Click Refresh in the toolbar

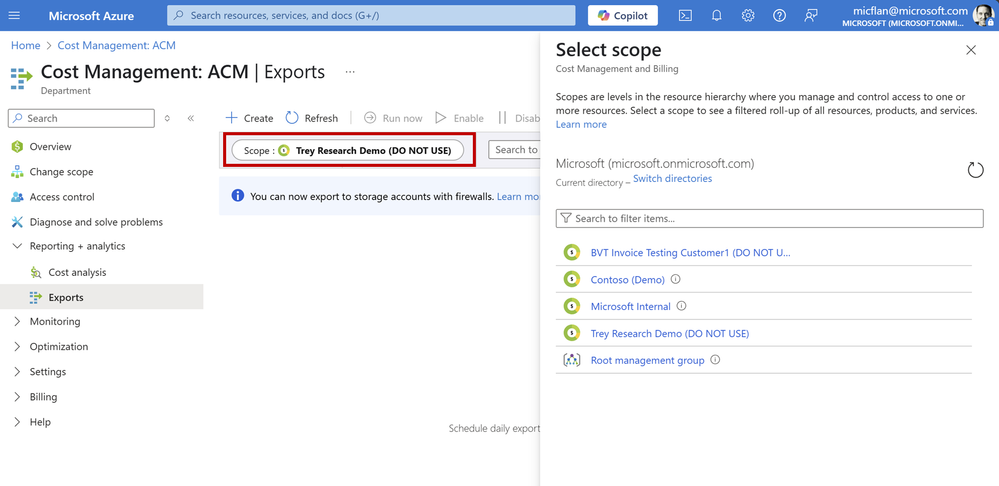pos(312,118)
